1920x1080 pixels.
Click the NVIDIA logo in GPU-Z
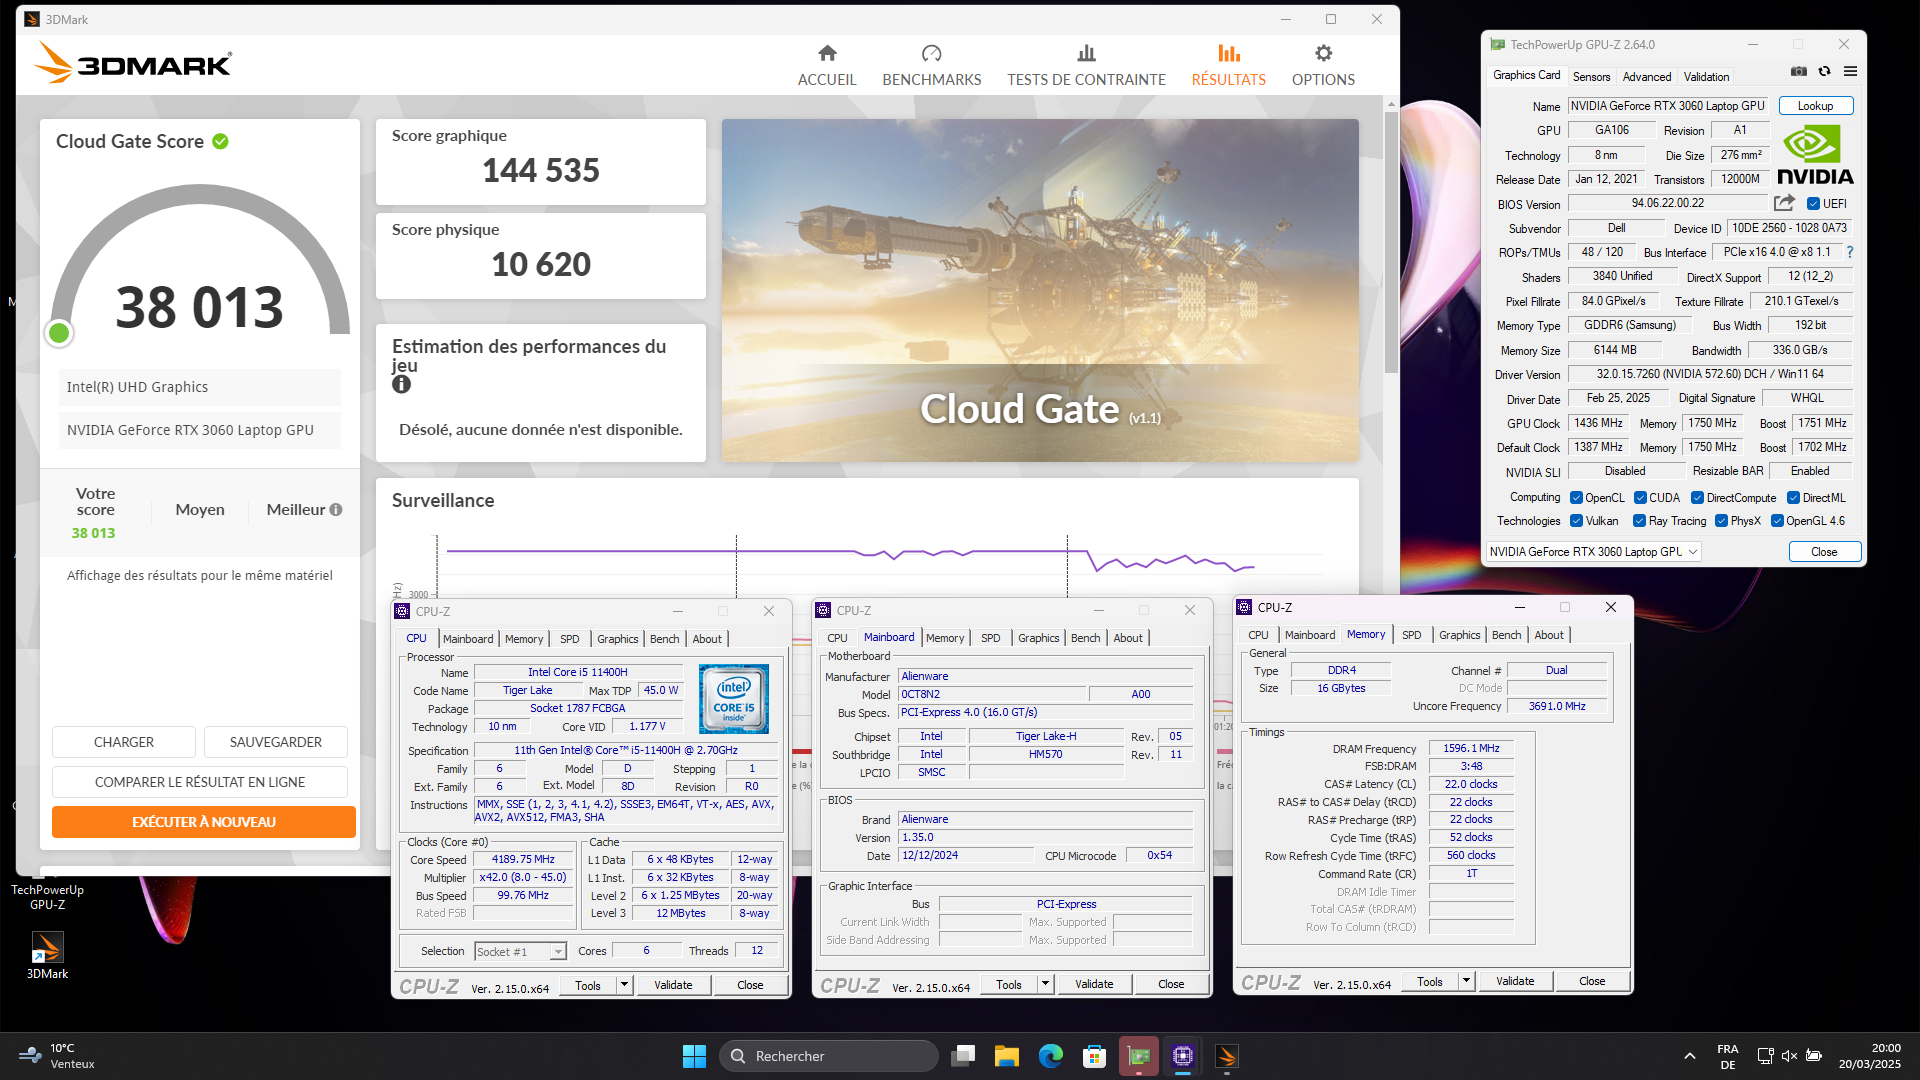click(x=1815, y=155)
